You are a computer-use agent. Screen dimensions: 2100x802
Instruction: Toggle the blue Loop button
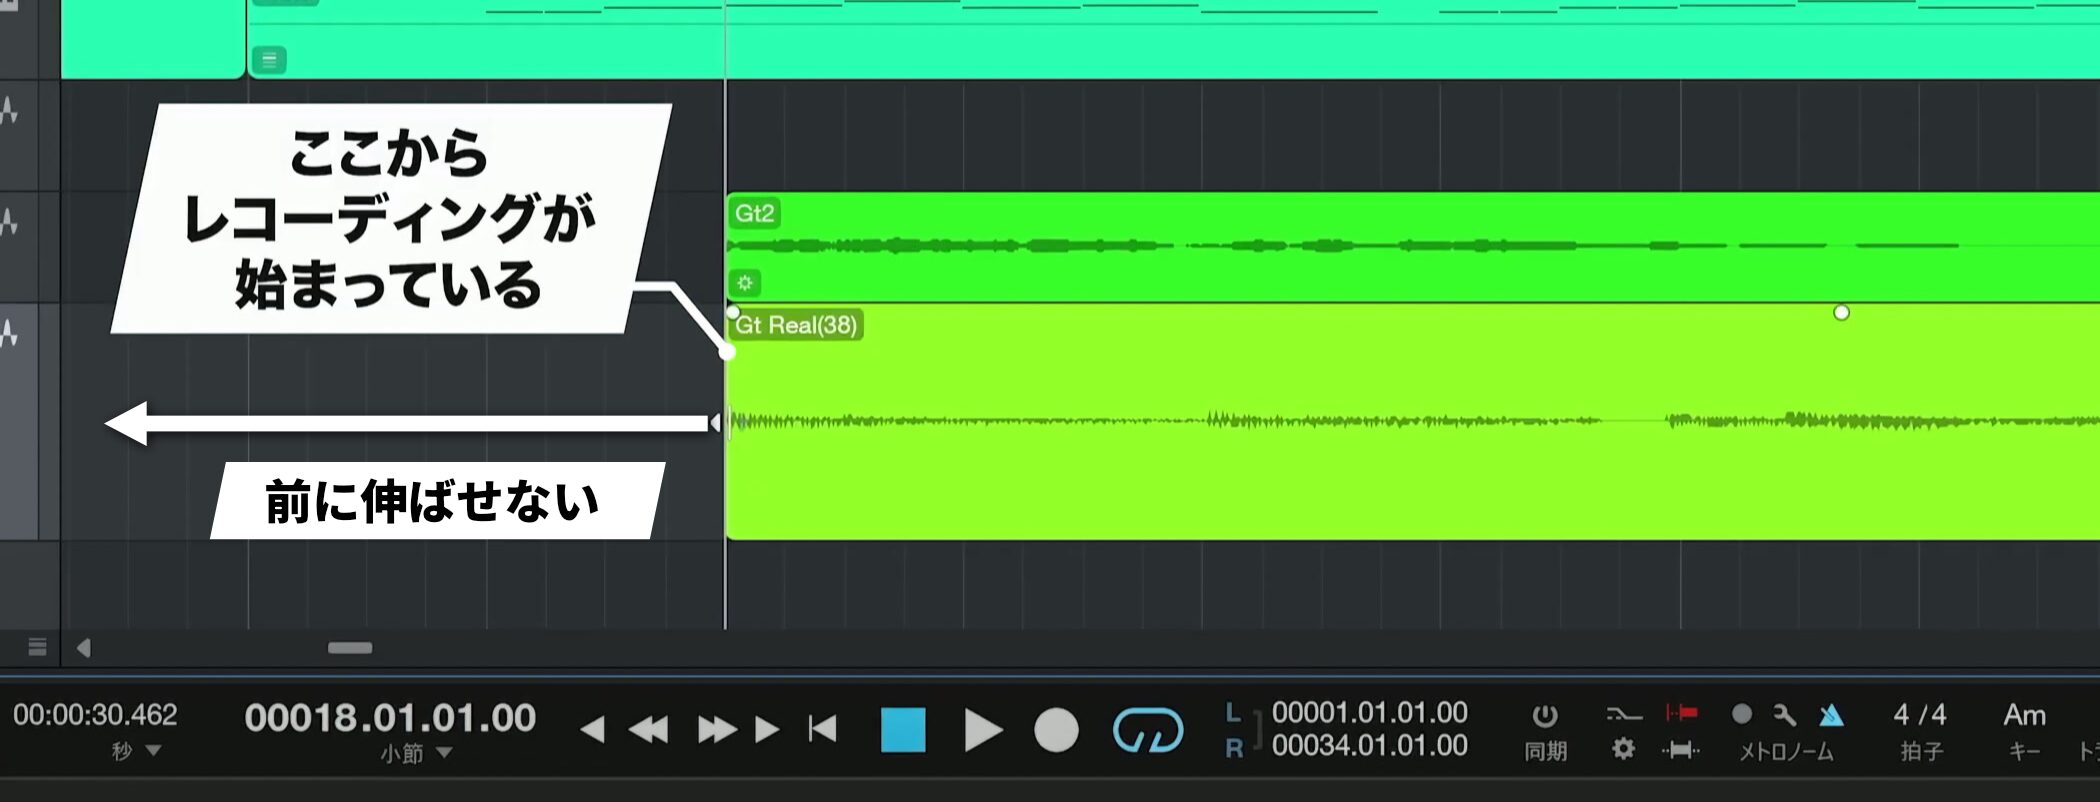[x=1147, y=730]
